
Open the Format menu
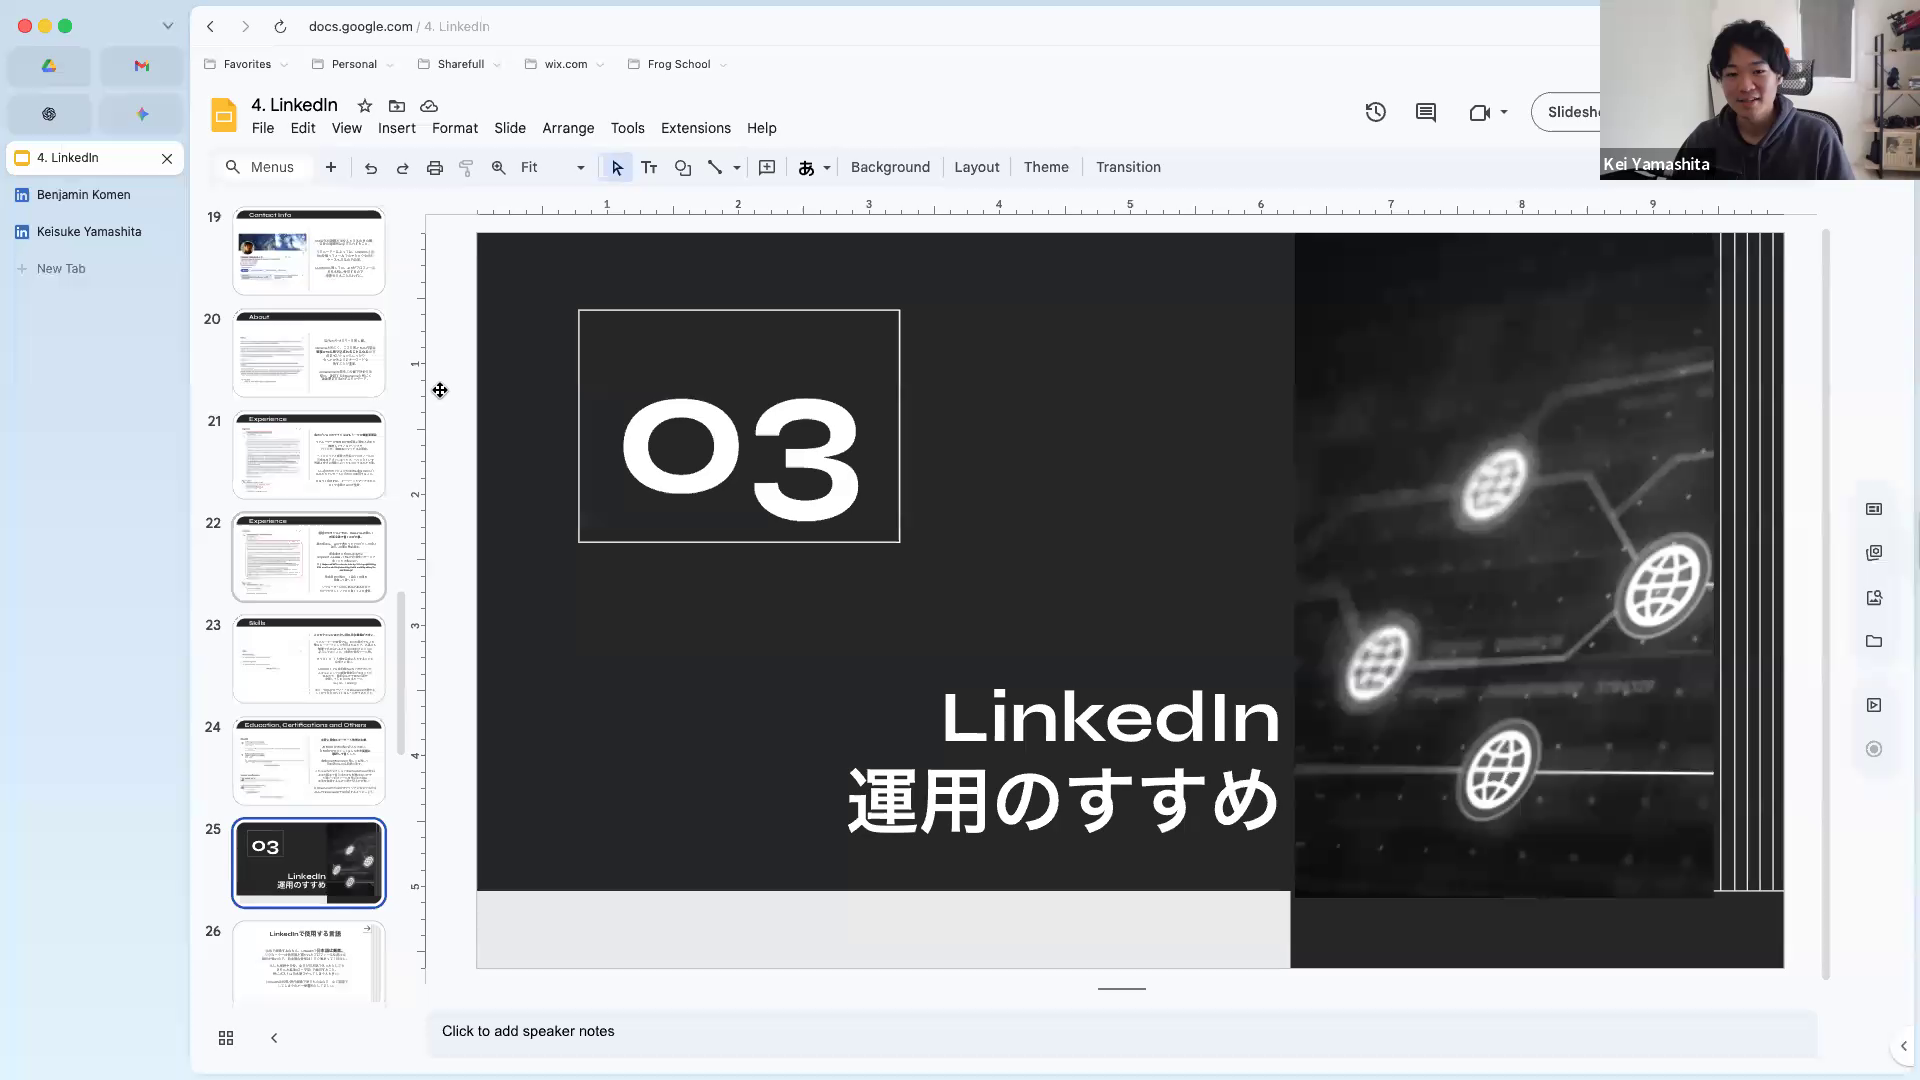(x=455, y=128)
